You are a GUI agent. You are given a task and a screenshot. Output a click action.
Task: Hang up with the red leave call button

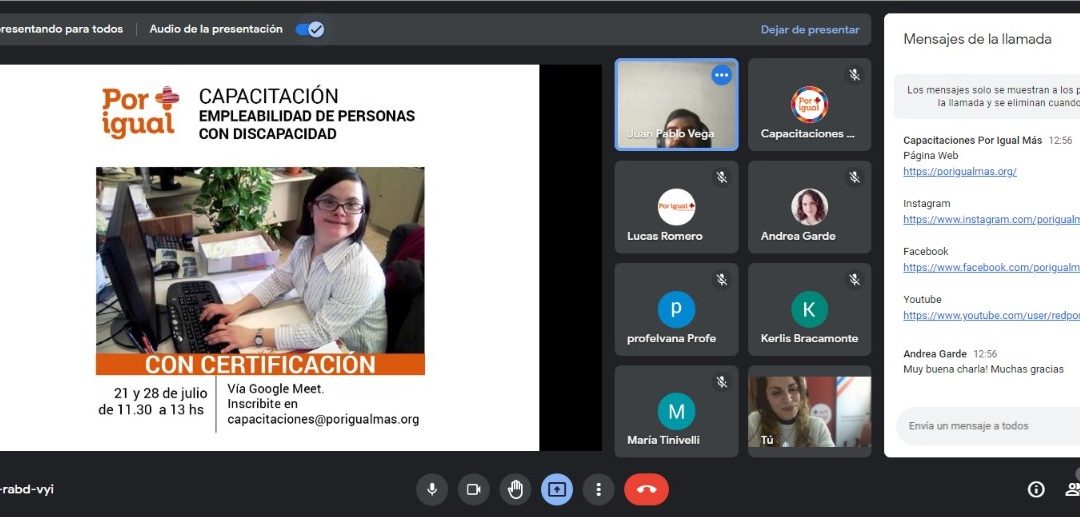(646, 489)
